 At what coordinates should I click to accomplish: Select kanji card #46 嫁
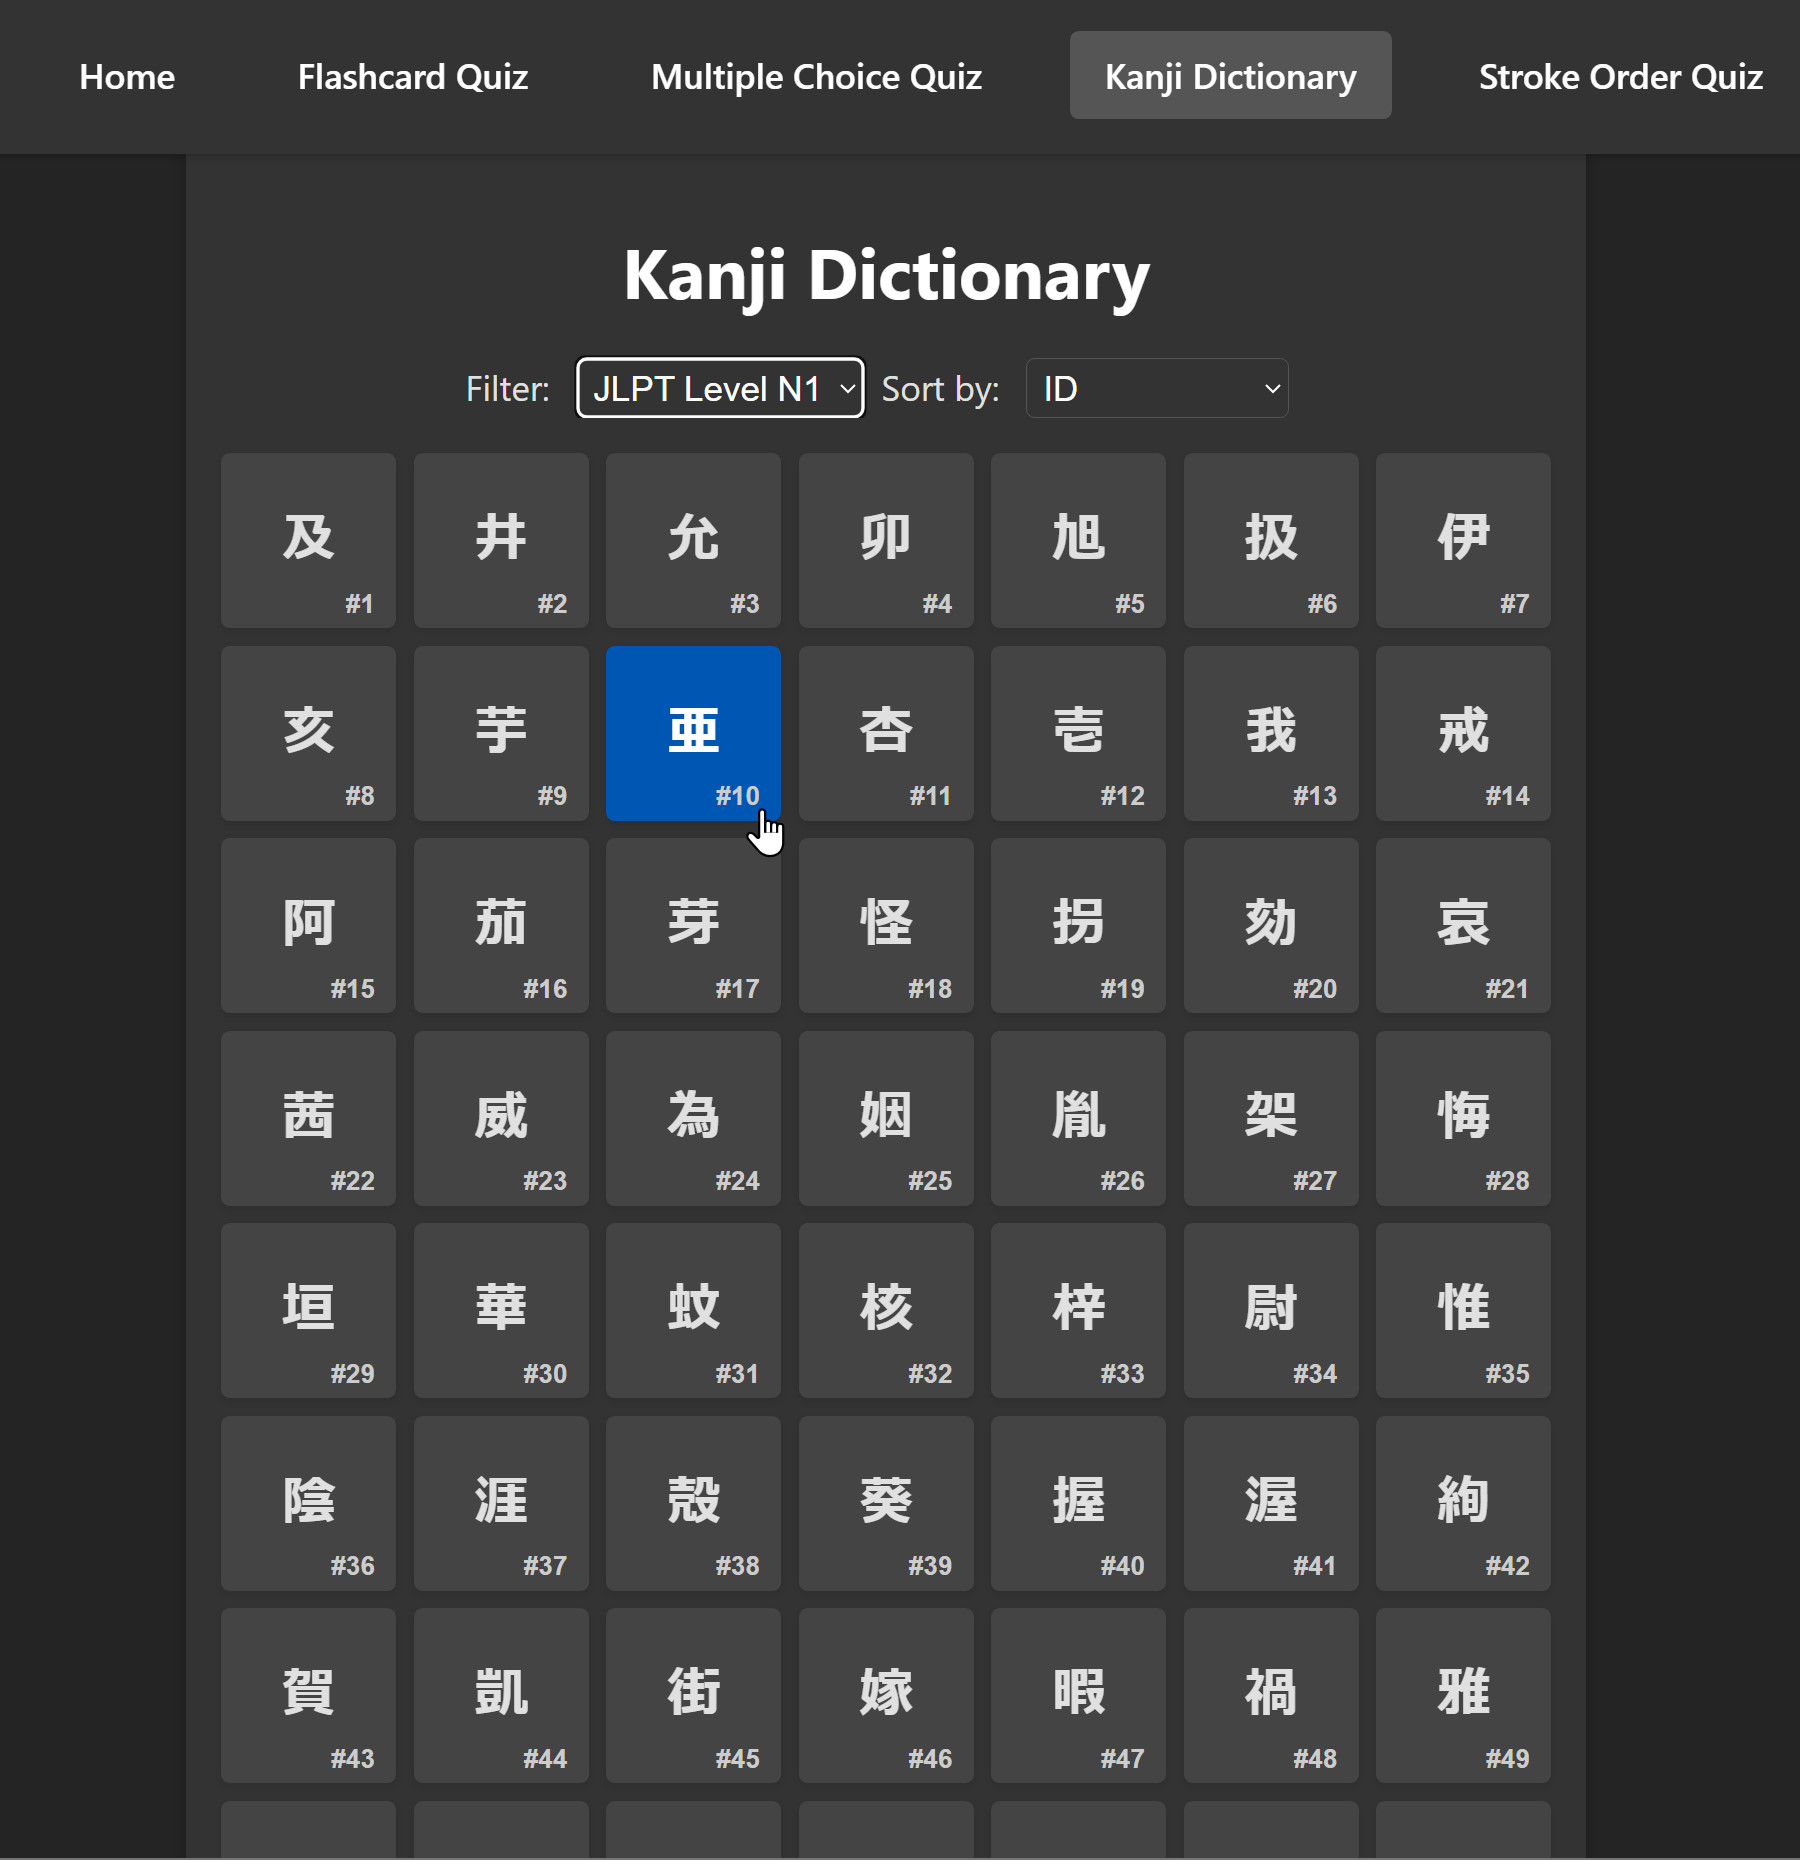[x=886, y=1696]
